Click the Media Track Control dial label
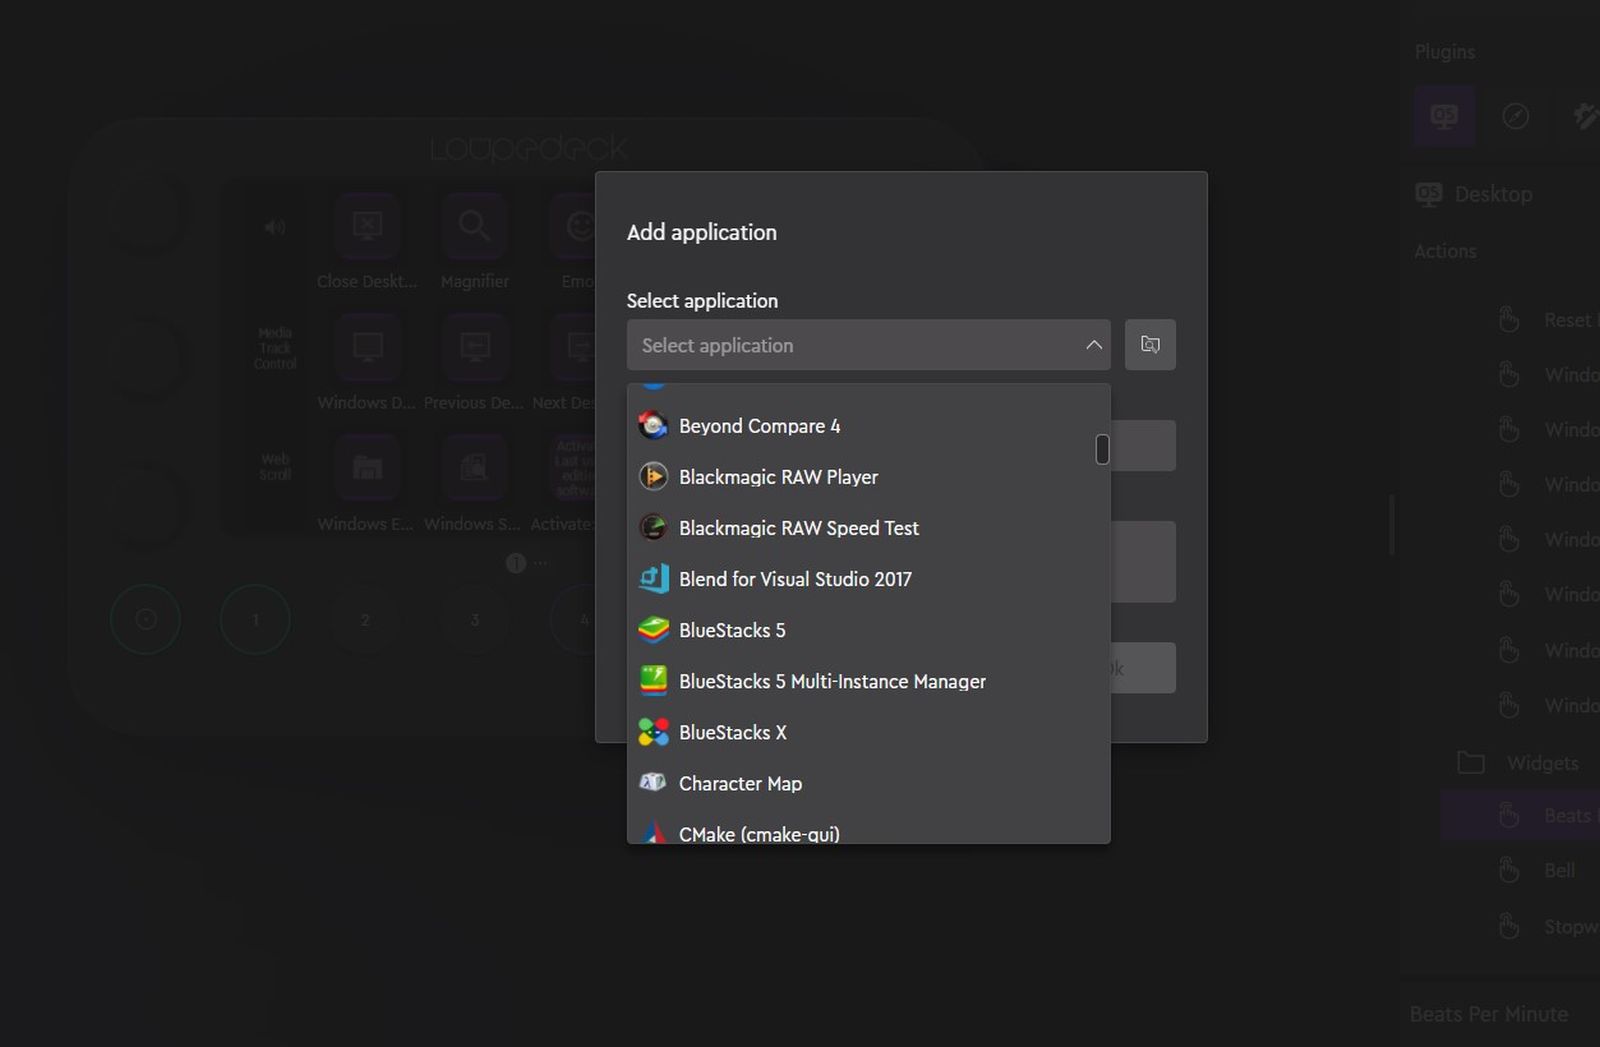 275,348
